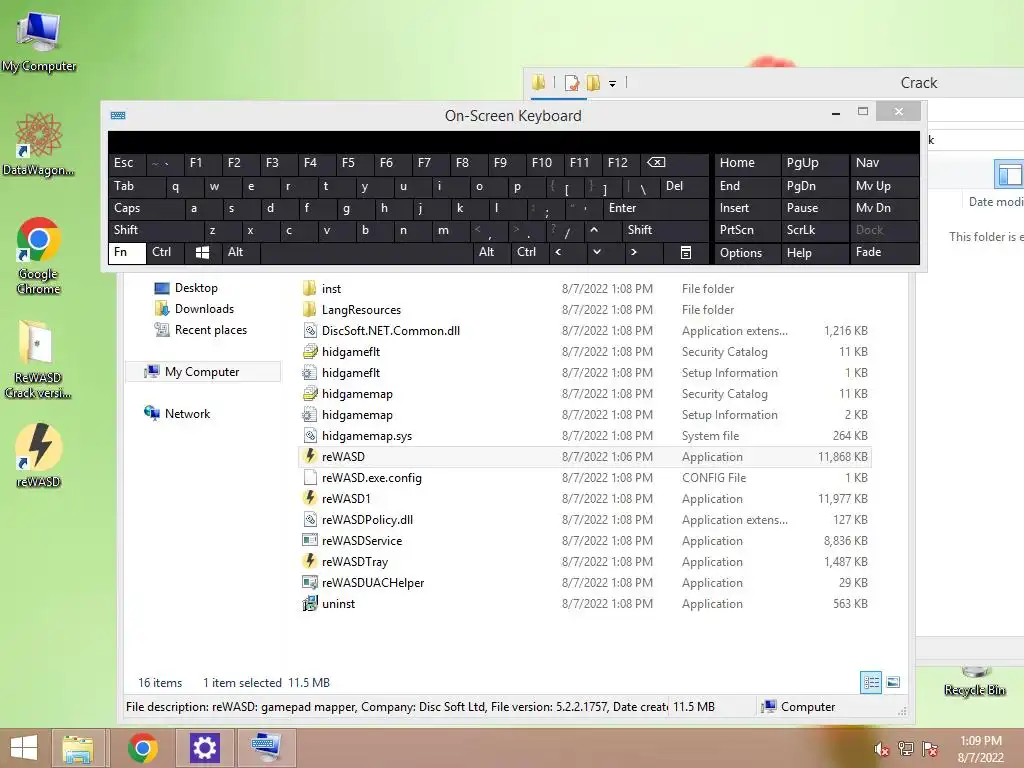Select the reWASDService application
The width and height of the screenshot is (1024, 768).
point(585,540)
